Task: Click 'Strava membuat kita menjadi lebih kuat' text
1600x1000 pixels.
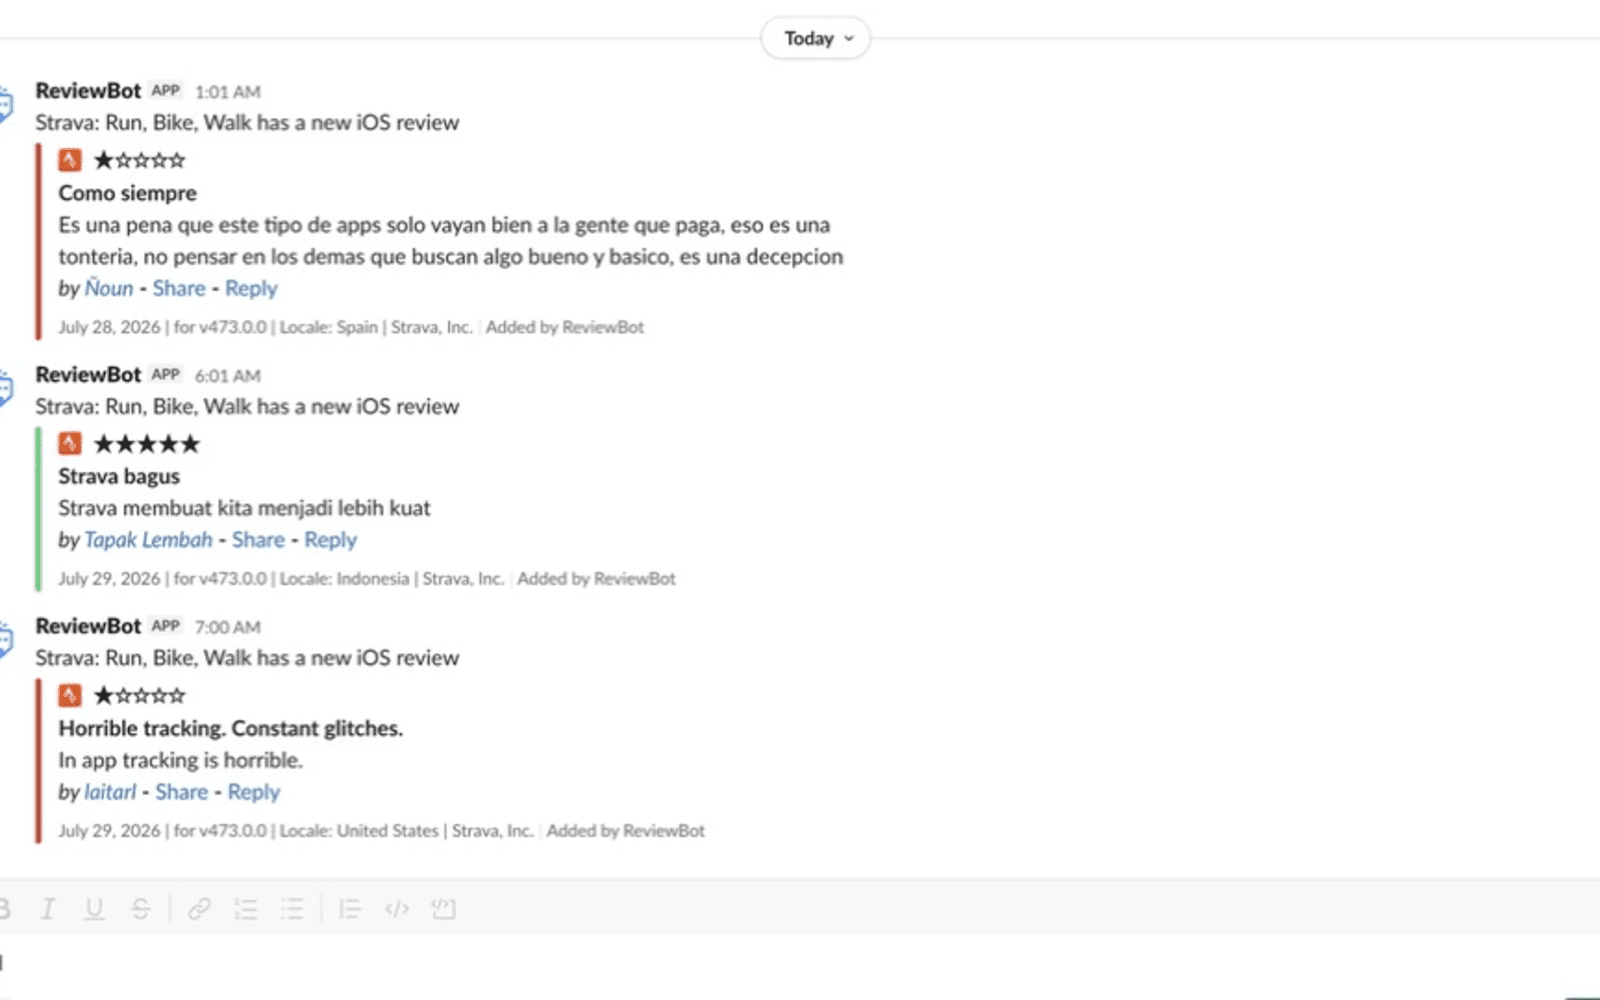Action: (244, 508)
